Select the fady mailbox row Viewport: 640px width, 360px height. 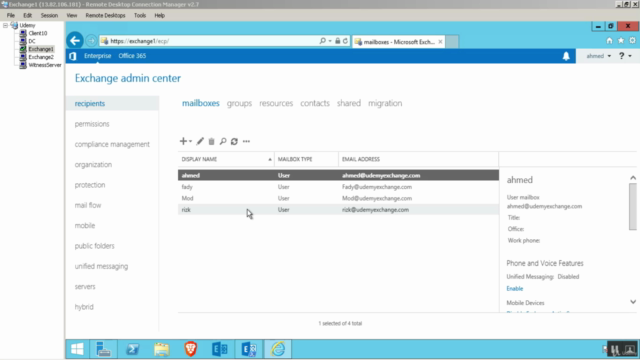click(x=338, y=187)
